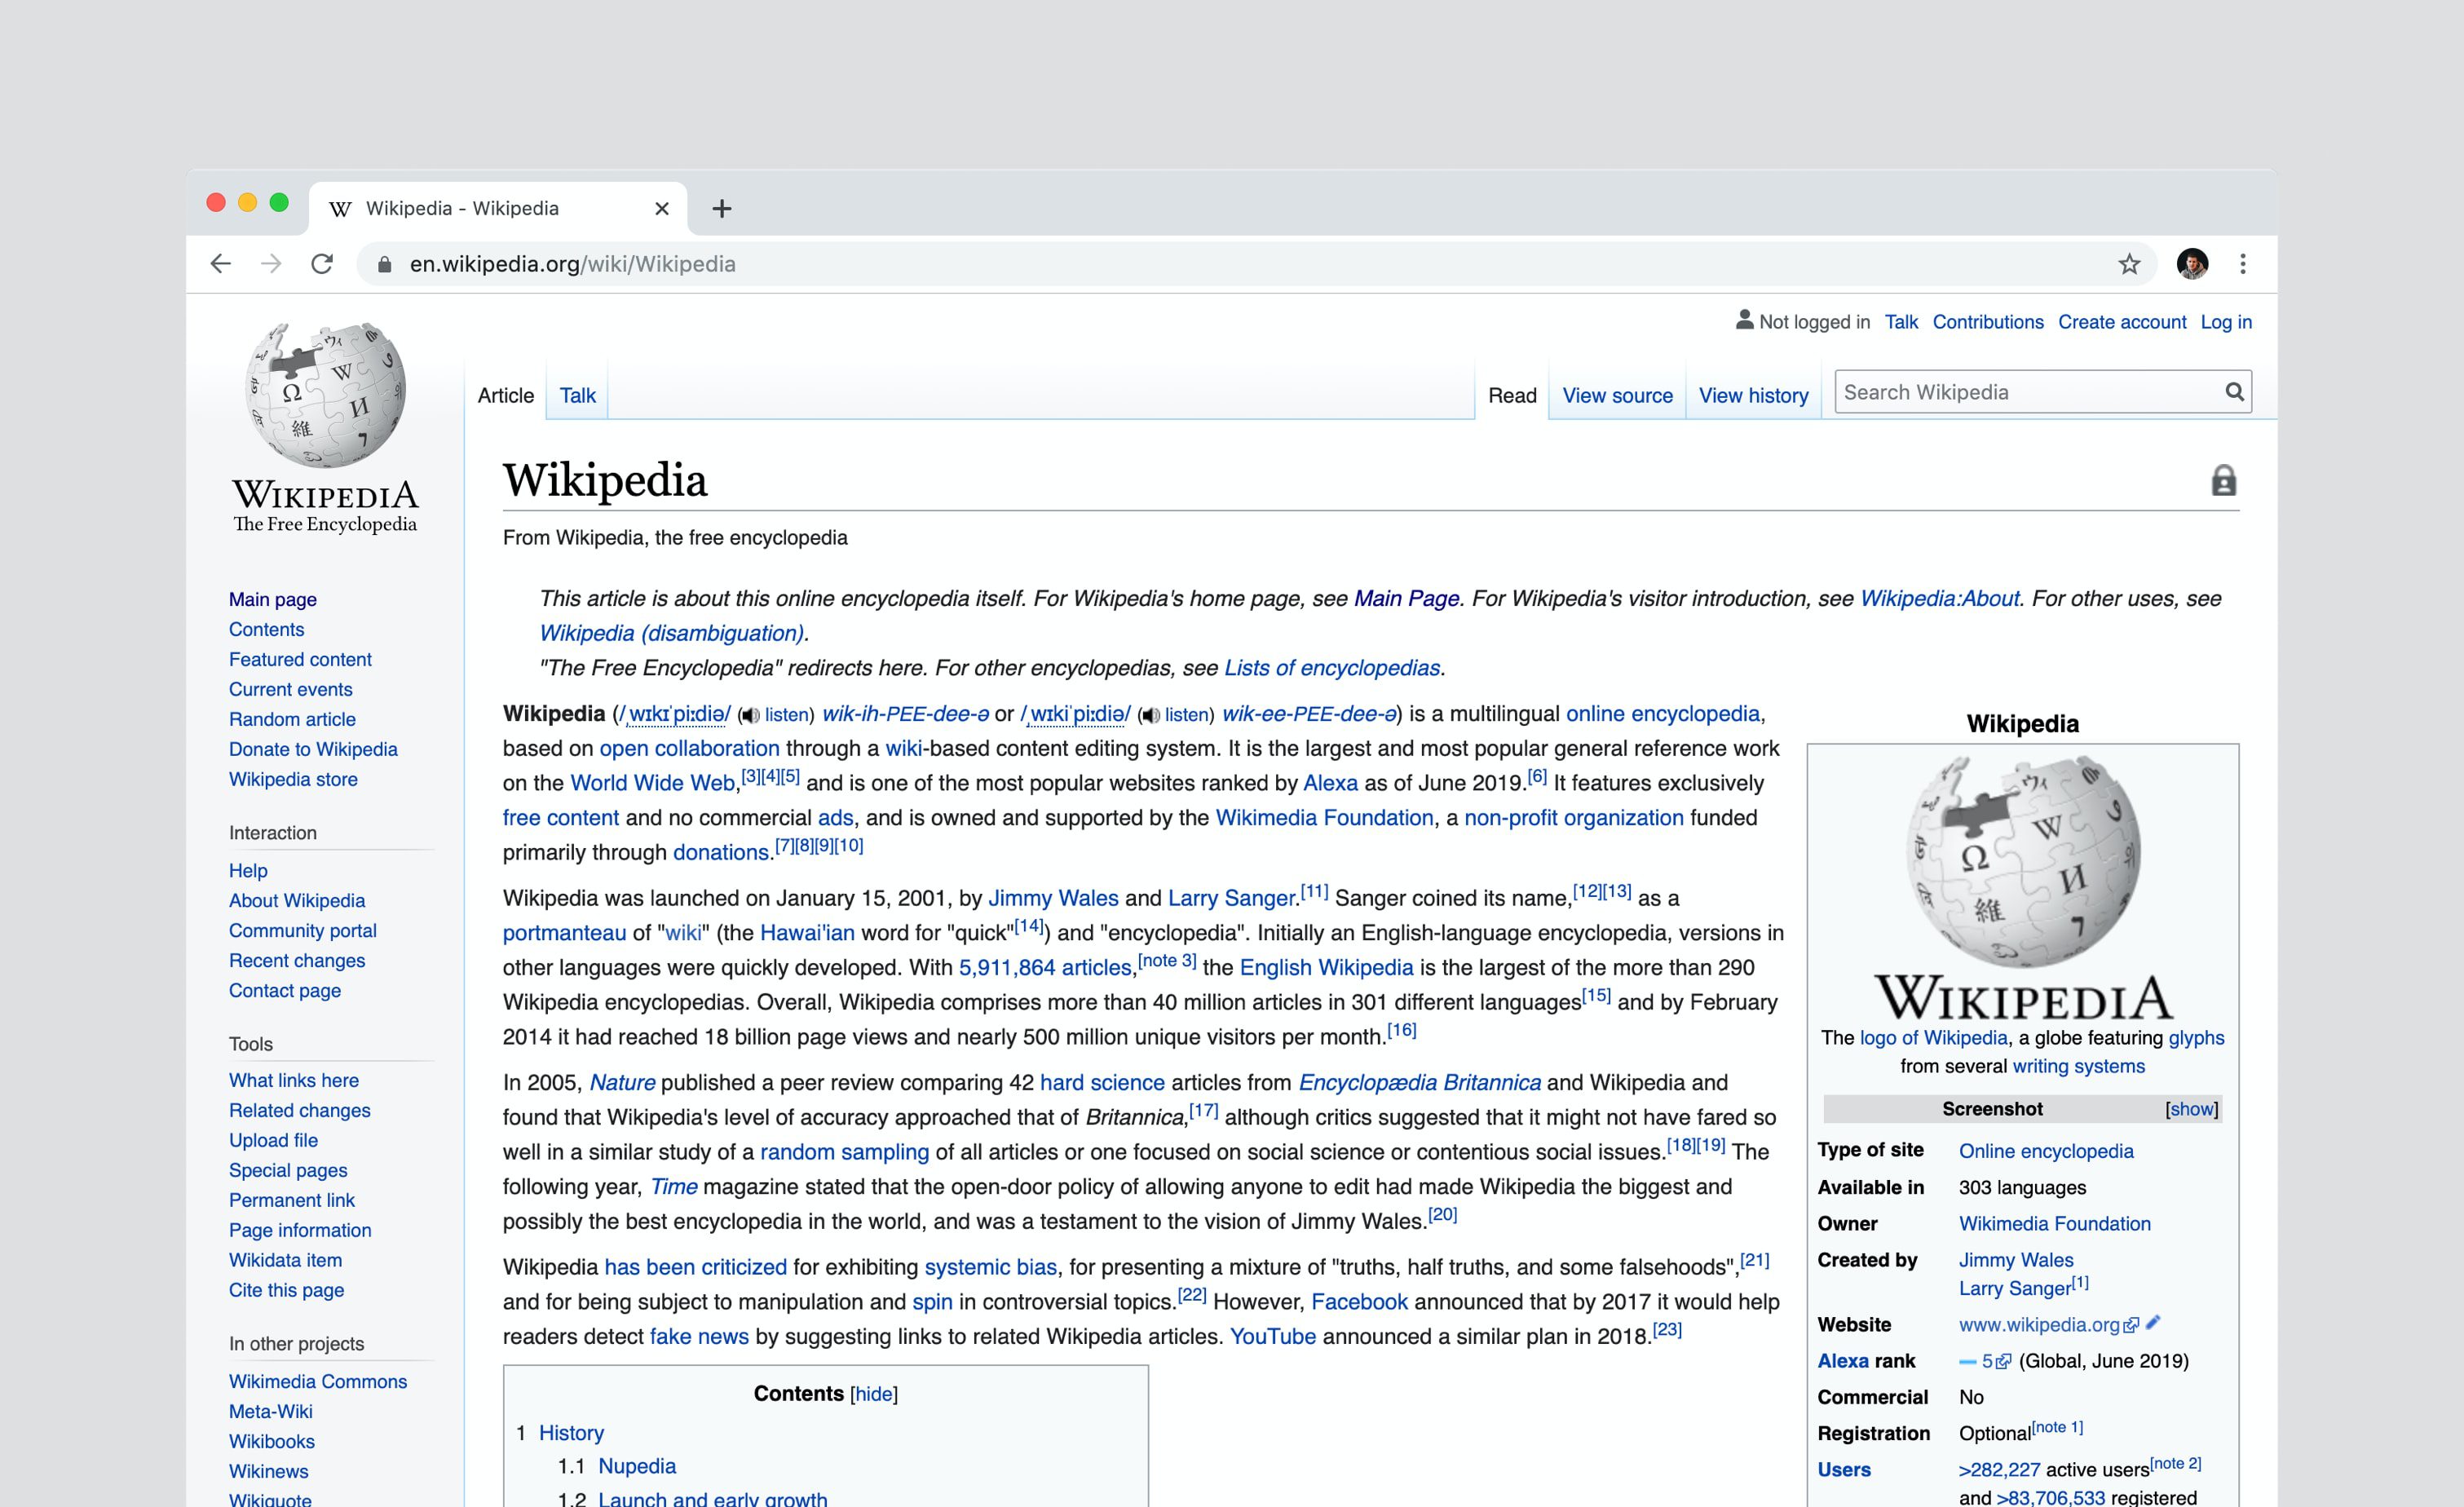Click the forward navigation arrow icon
Image resolution: width=2464 pixels, height=1507 pixels.
click(x=269, y=264)
